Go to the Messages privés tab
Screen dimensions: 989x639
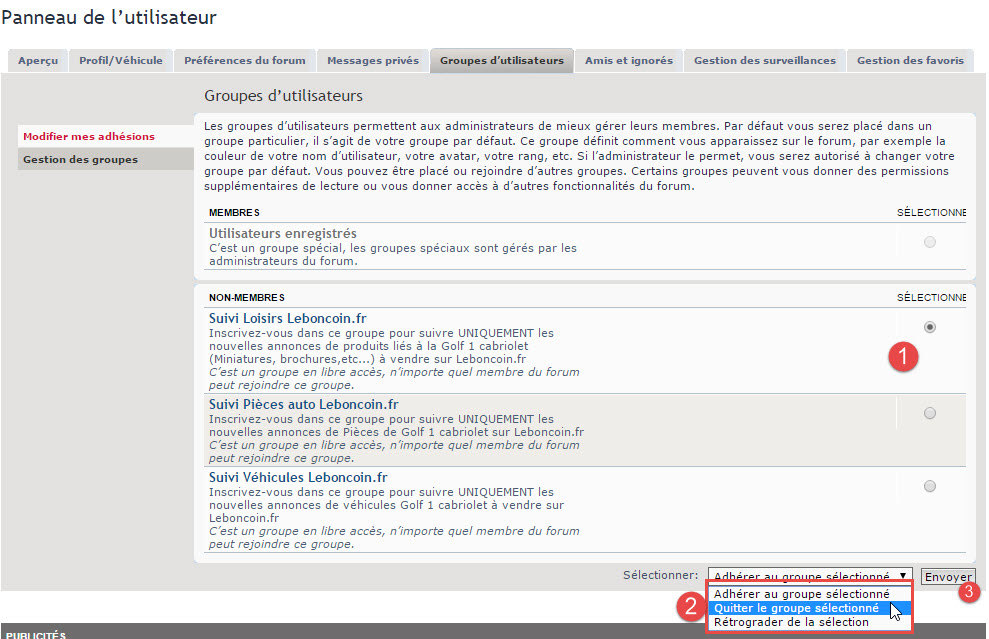click(x=373, y=60)
